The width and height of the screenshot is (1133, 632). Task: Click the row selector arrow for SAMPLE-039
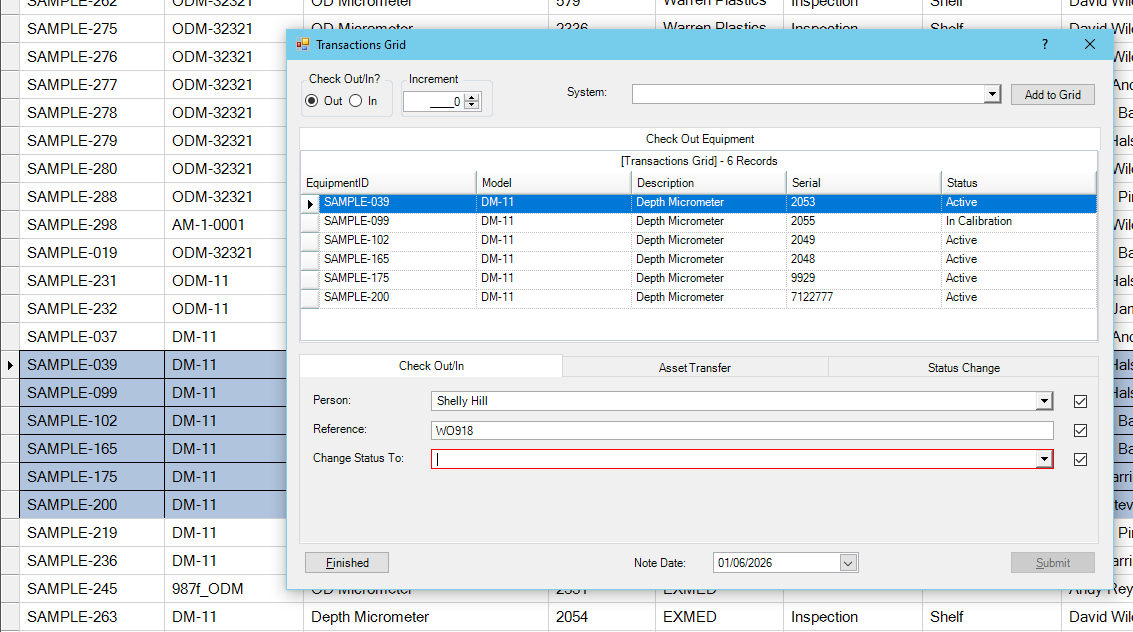click(x=310, y=203)
